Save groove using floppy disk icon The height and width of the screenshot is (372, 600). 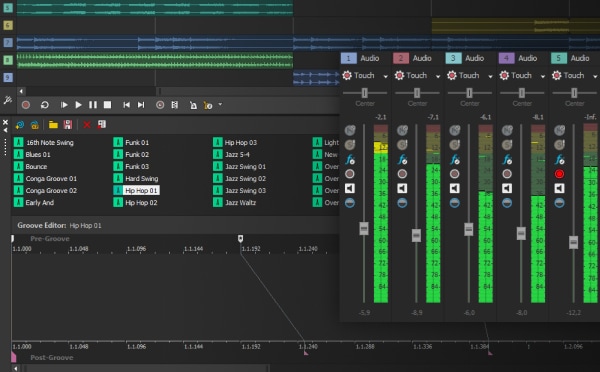click(68, 124)
